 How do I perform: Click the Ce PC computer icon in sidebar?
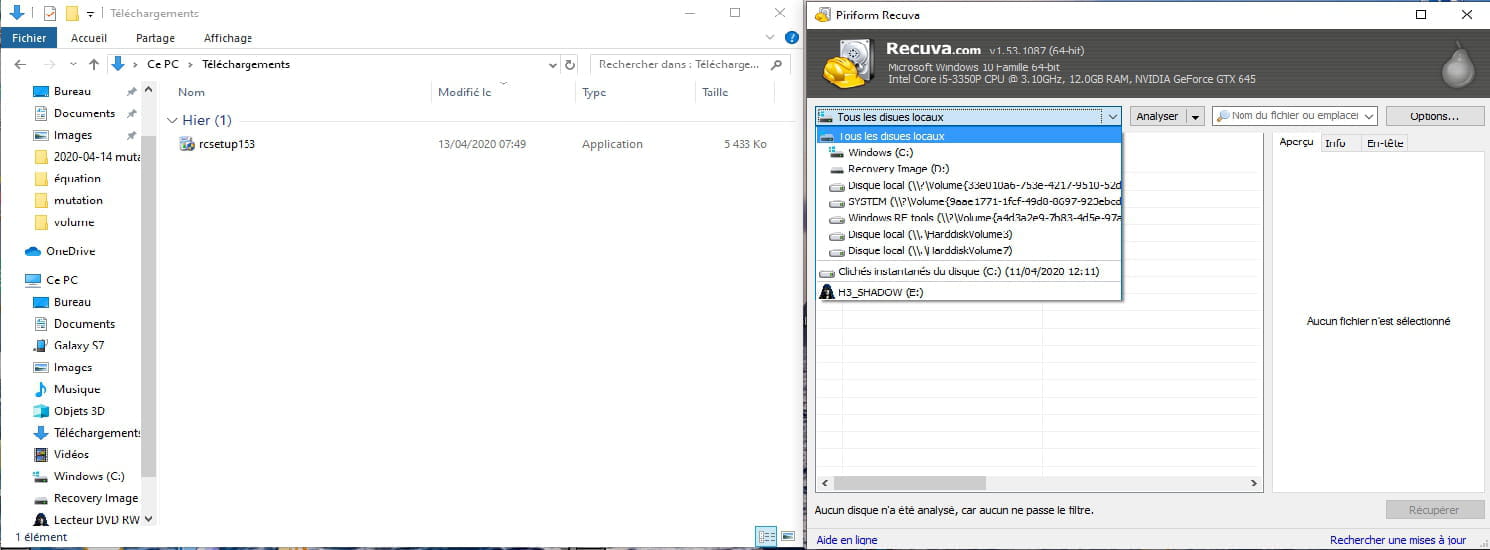point(33,280)
